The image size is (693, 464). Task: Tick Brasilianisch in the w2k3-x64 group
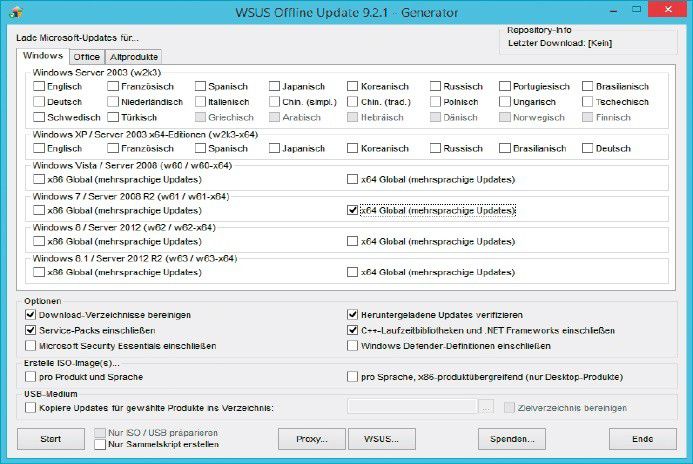click(x=505, y=148)
